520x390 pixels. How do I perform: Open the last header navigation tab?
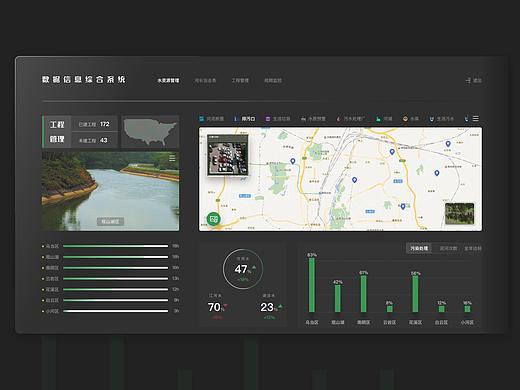pyautogui.click(x=273, y=80)
